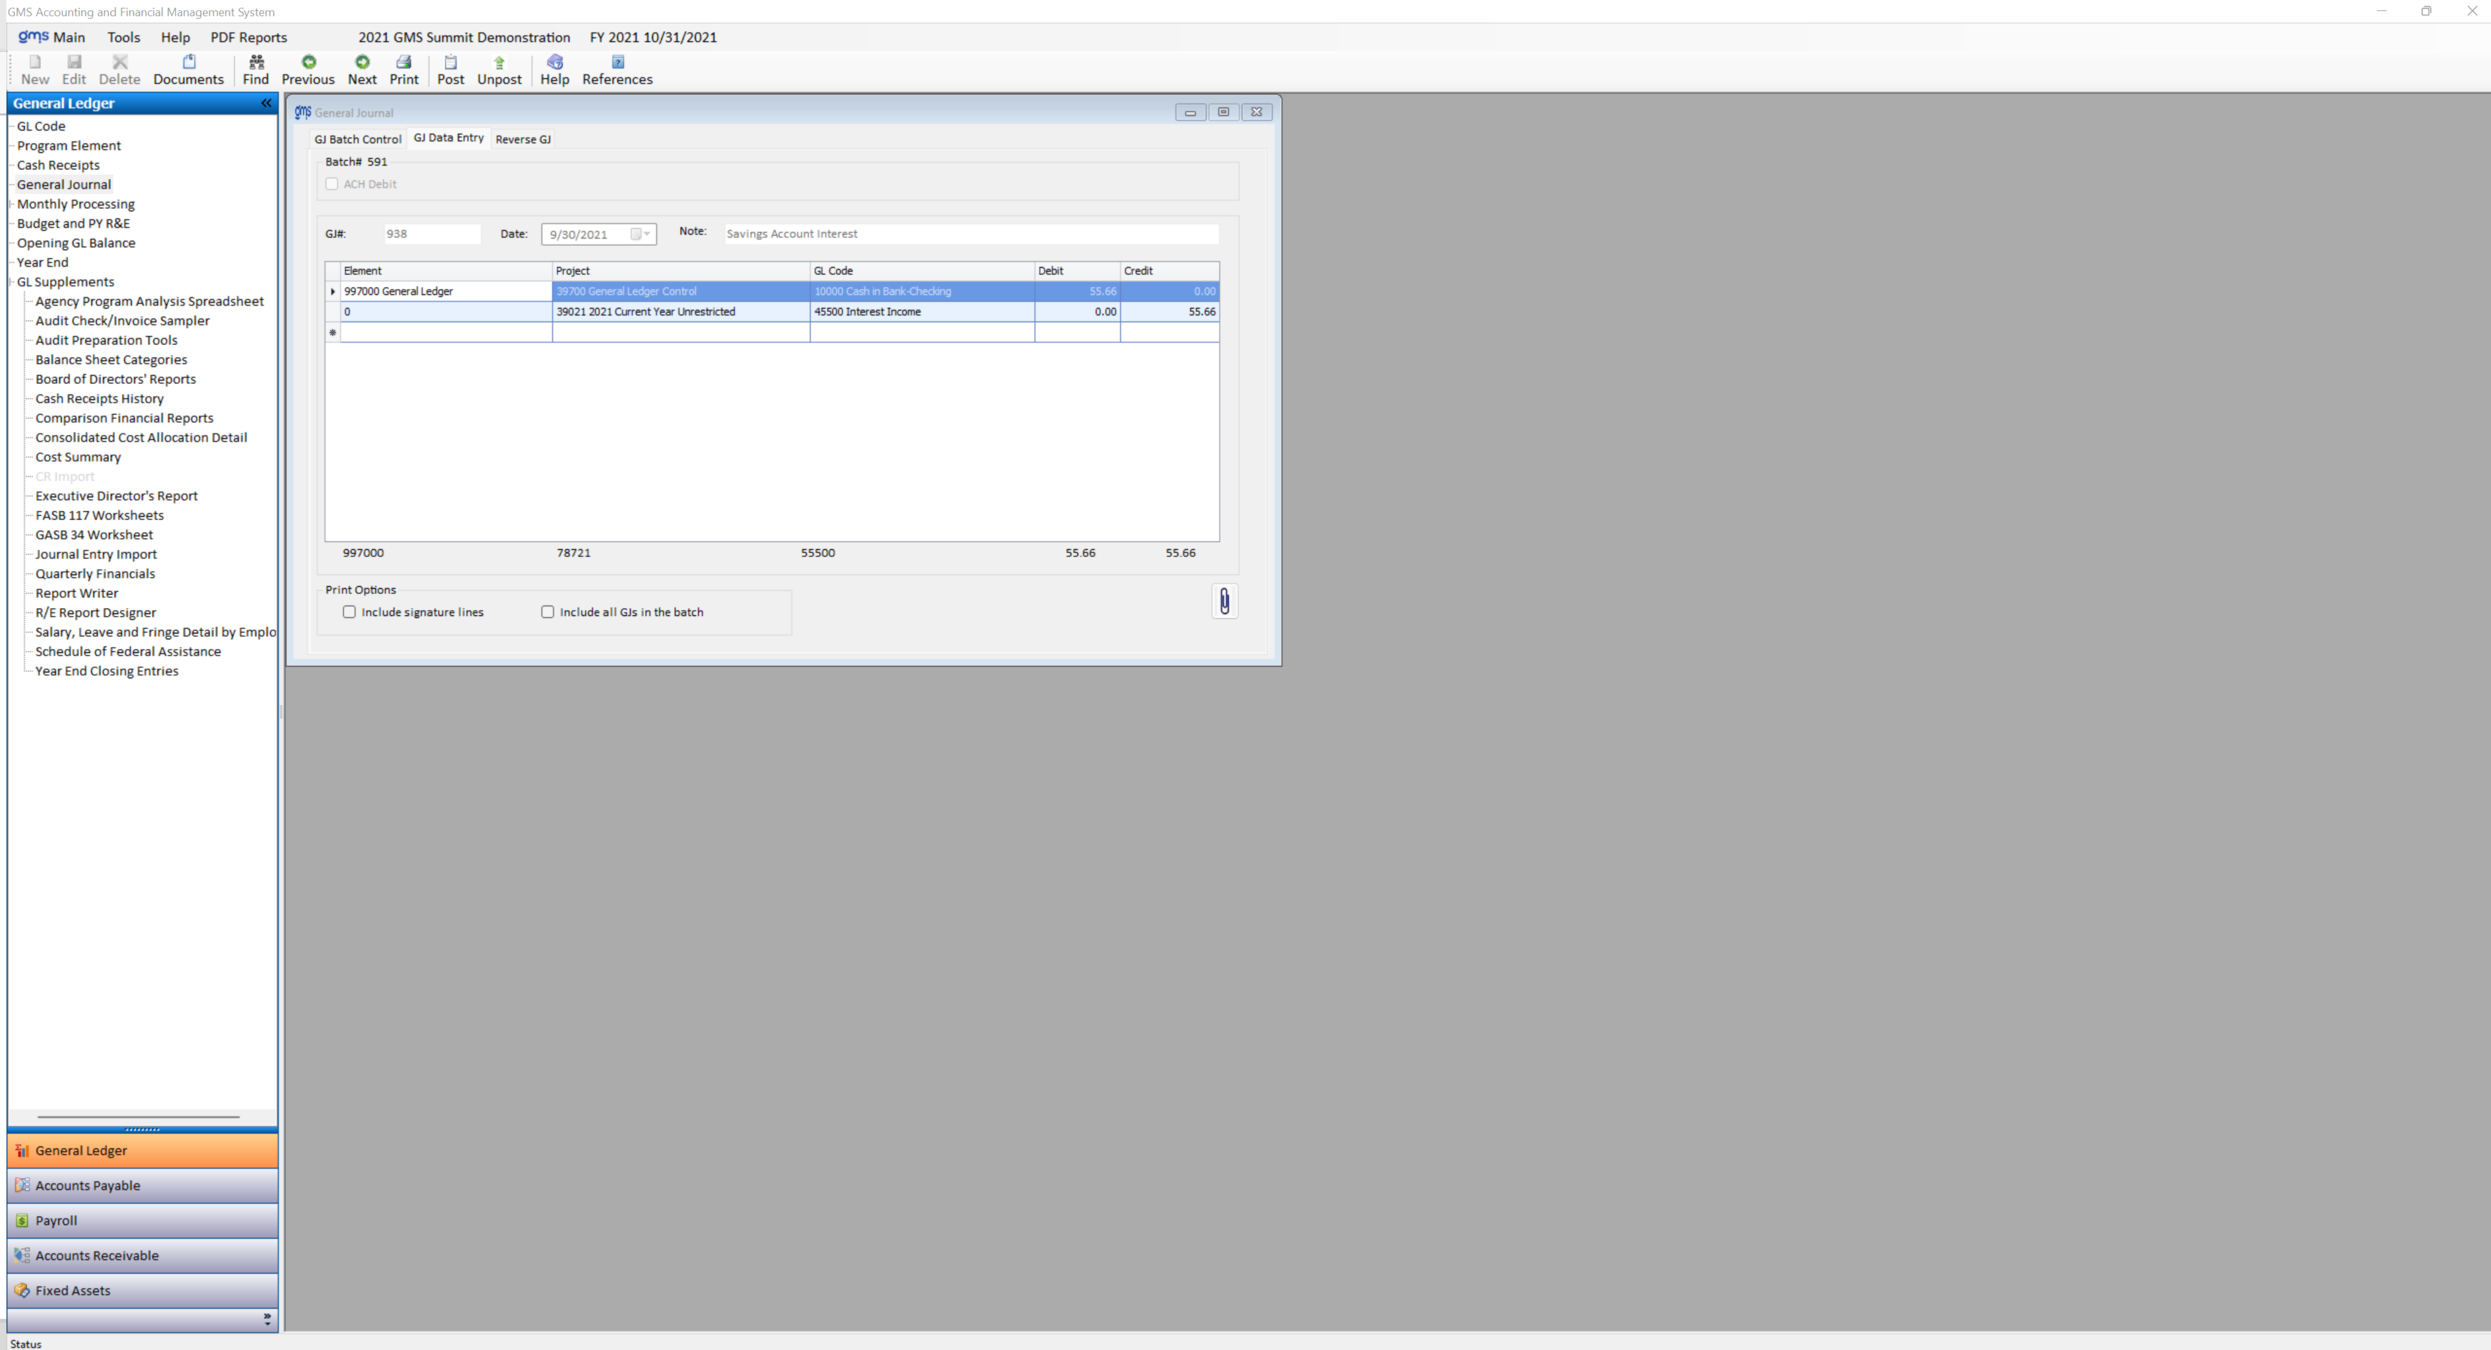Go to Previous journal record

(308, 69)
